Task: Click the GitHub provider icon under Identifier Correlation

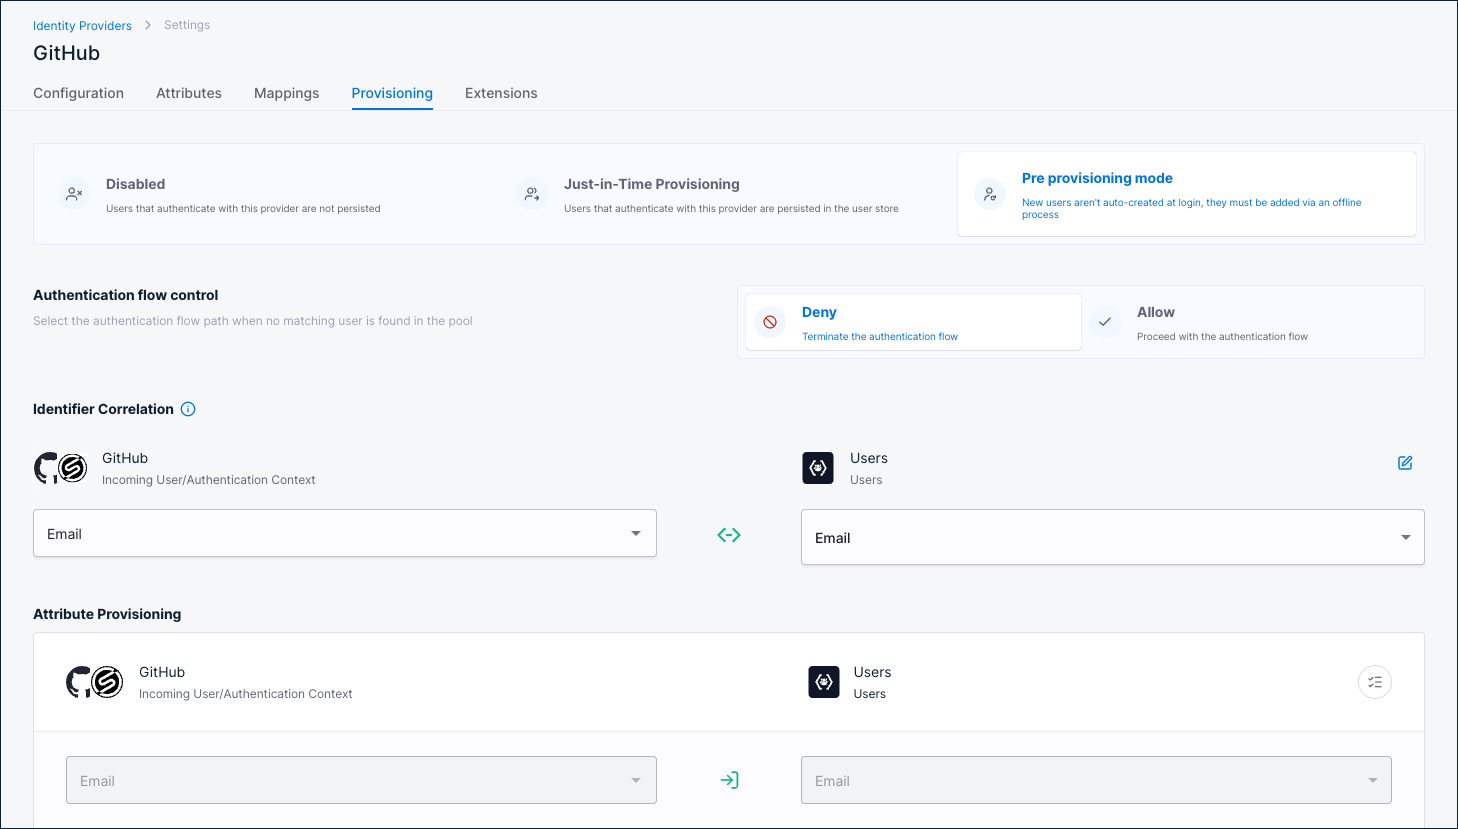Action: [61, 467]
